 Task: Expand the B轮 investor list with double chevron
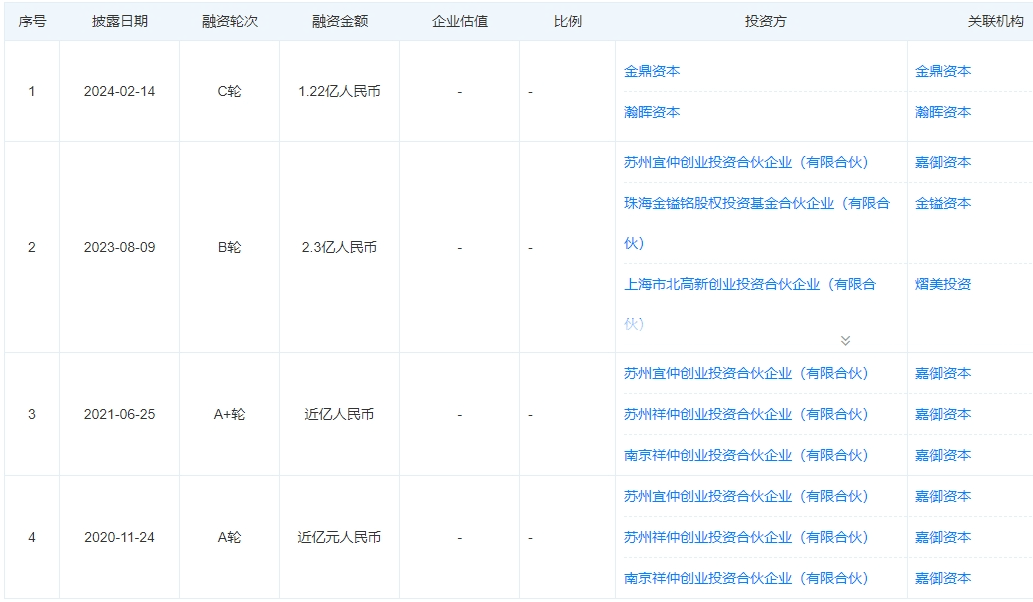pos(845,340)
